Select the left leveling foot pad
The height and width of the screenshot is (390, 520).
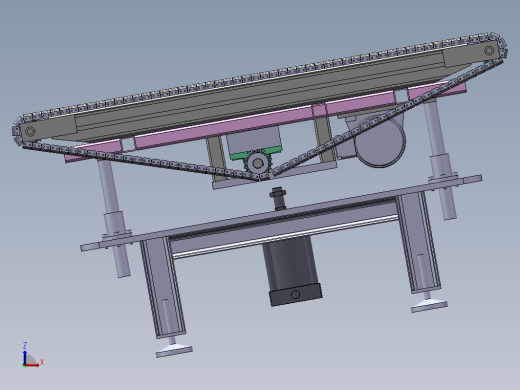pos(174,350)
